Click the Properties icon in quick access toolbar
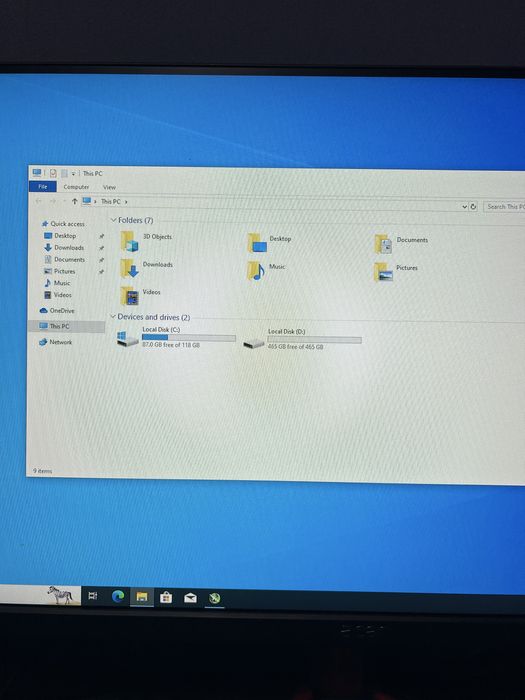525x700 pixels. point(53,173)
